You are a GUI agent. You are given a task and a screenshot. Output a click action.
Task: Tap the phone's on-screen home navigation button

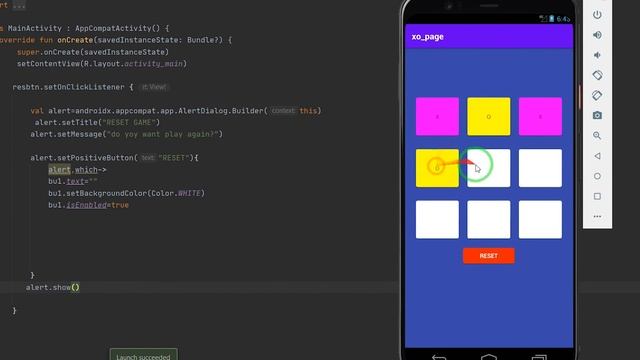tap(489, 357)
